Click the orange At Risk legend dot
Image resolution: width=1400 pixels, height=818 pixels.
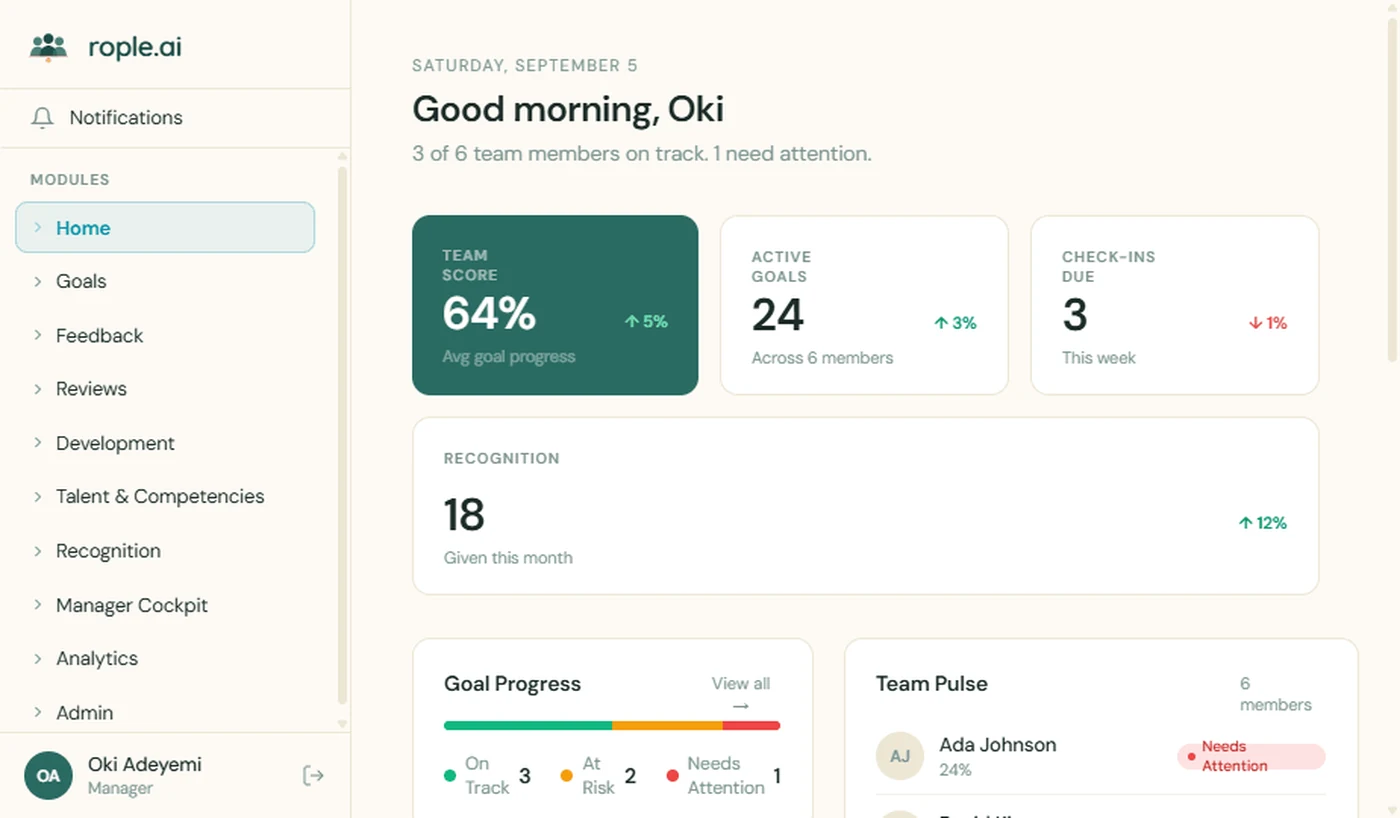567,775
